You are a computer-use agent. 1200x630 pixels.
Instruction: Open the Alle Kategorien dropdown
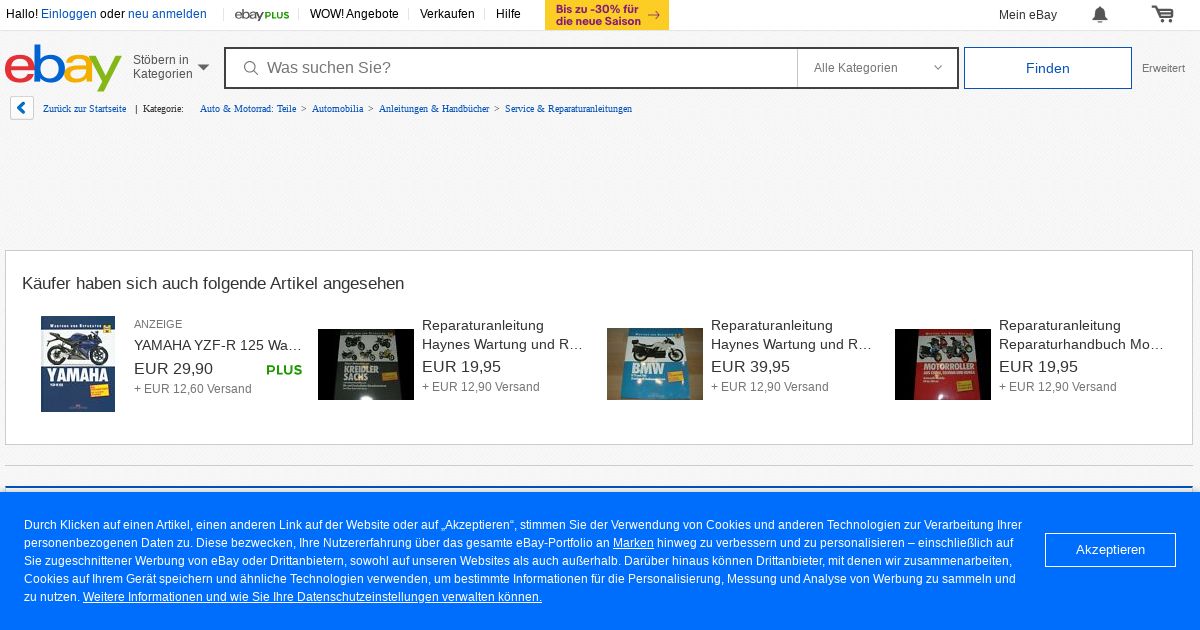(x=877, y=68)
